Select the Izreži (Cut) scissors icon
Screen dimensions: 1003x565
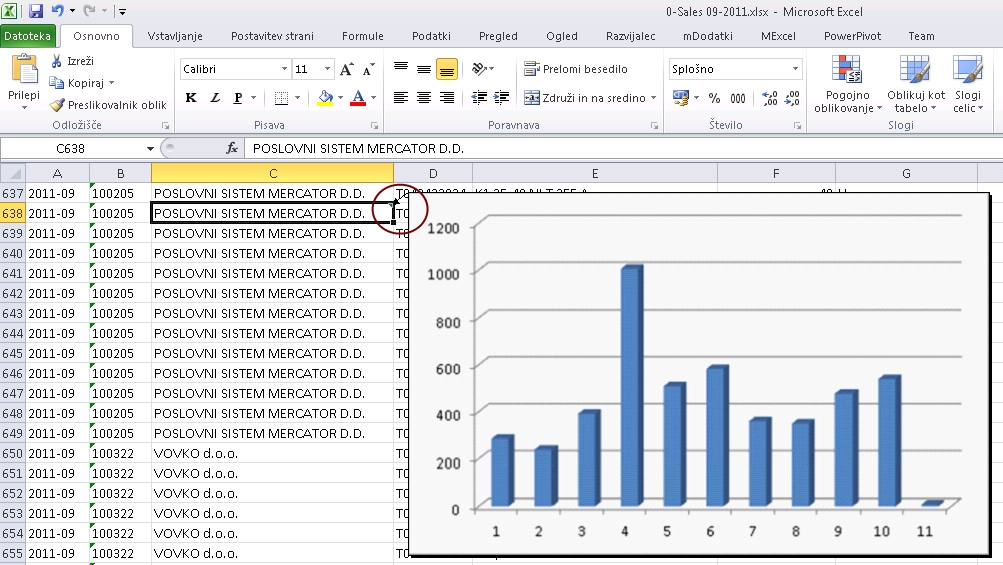pyautogui.click(x=59, y=61)
